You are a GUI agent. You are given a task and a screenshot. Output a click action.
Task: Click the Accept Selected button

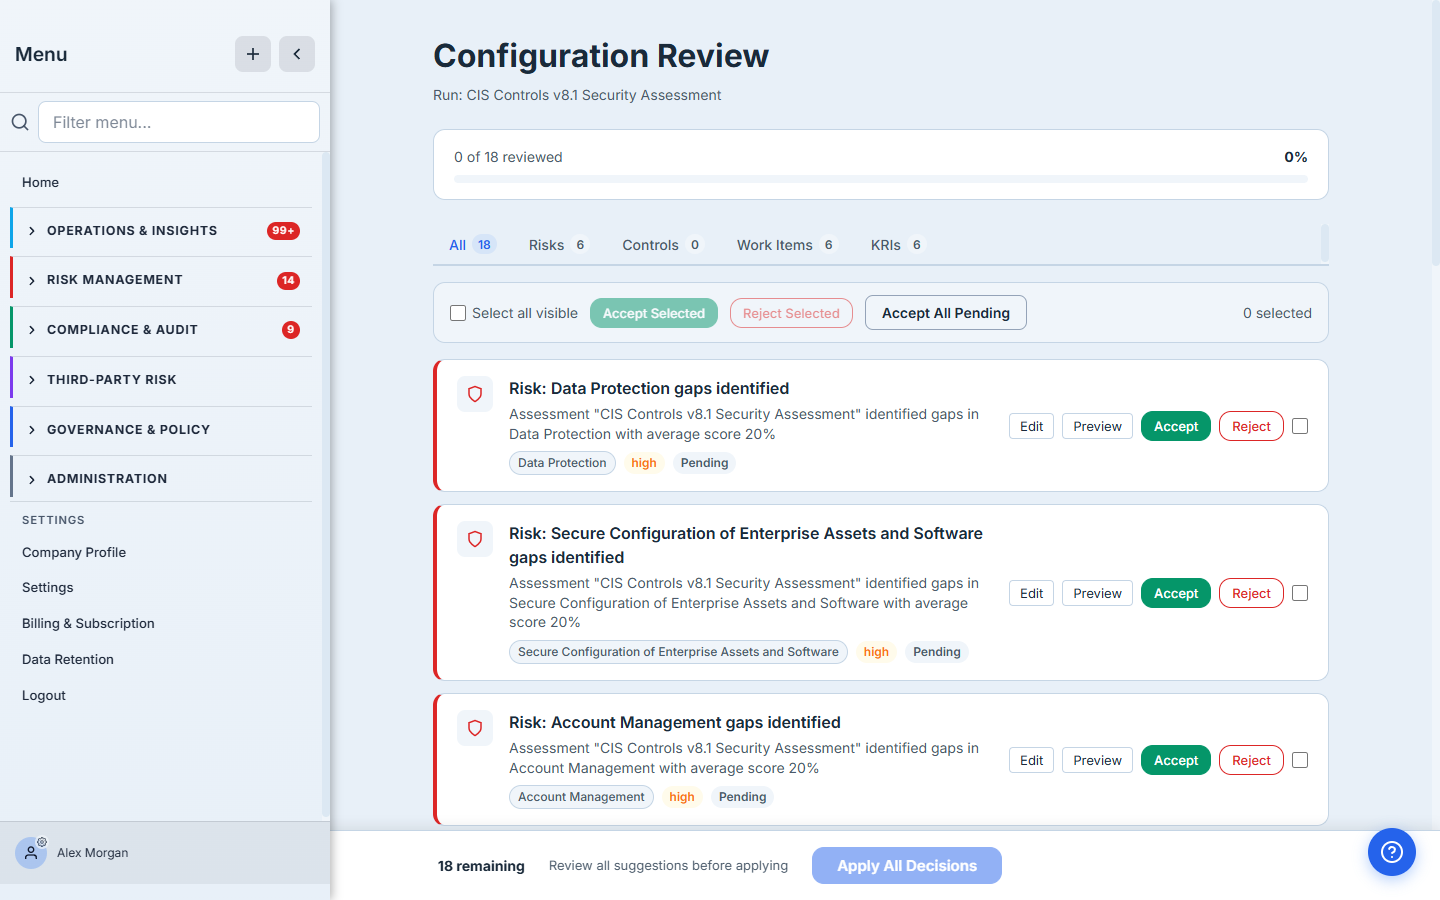tap(654, 313)
